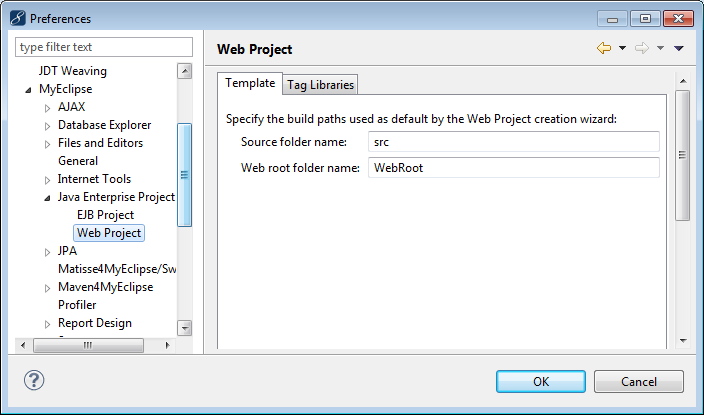Viewport: 704px width, 415px height.
Task: Select the Template tab
Action: tap(250, 83)
